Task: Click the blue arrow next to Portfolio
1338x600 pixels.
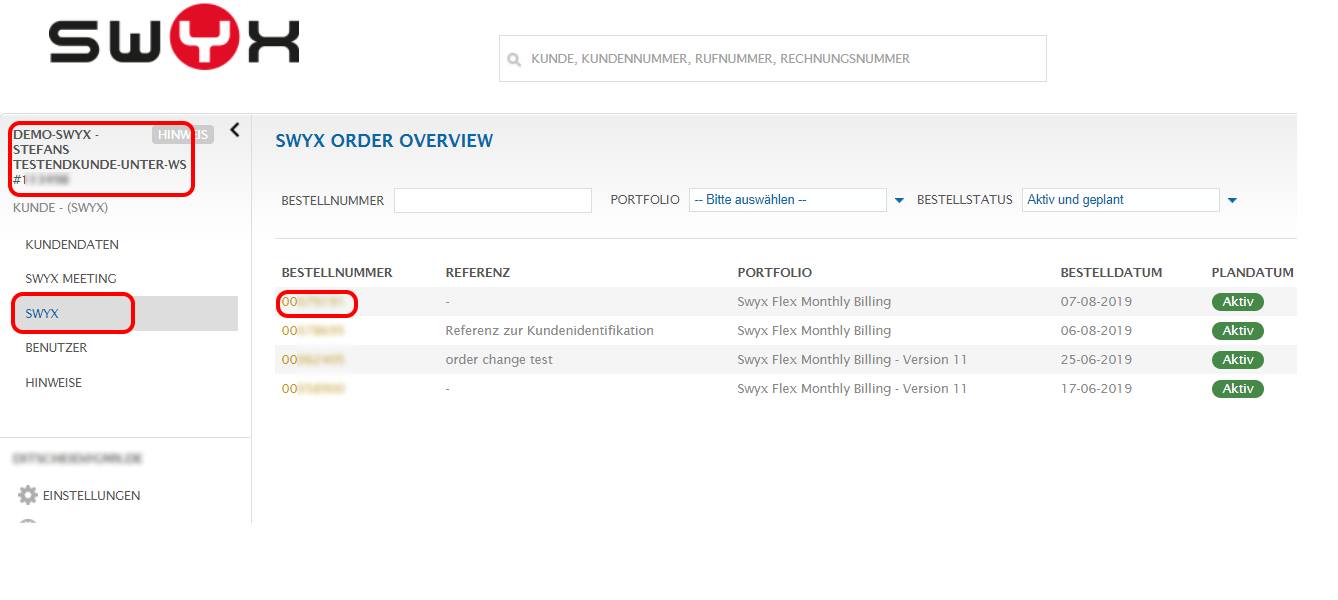Action: (899, 201)
